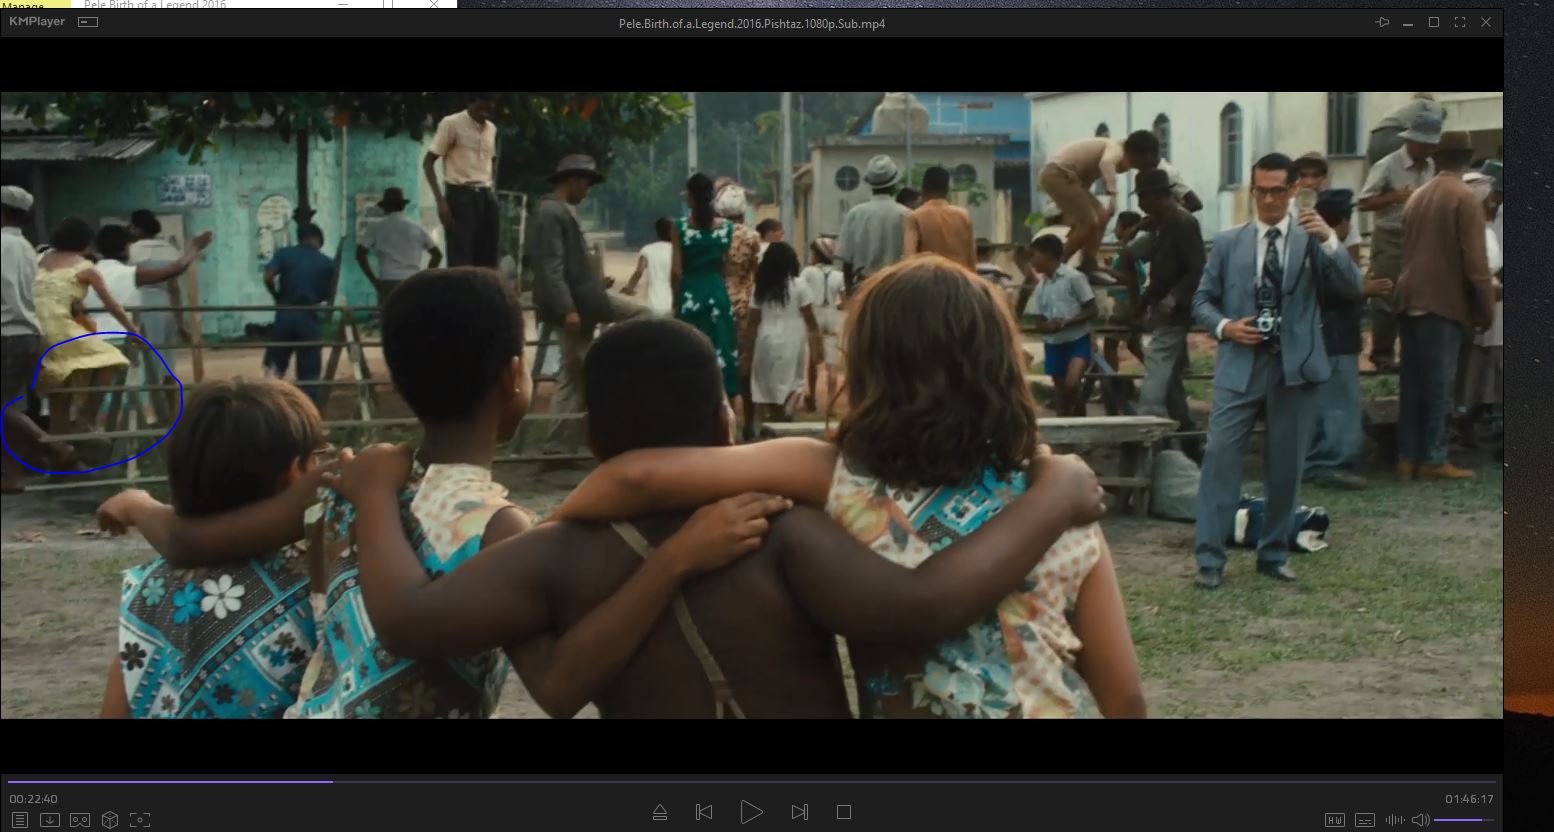The height and width of the screenshot is (832, 1554).
Task: Mute audio with the speaker icon
Action: tap(1420, 820)
